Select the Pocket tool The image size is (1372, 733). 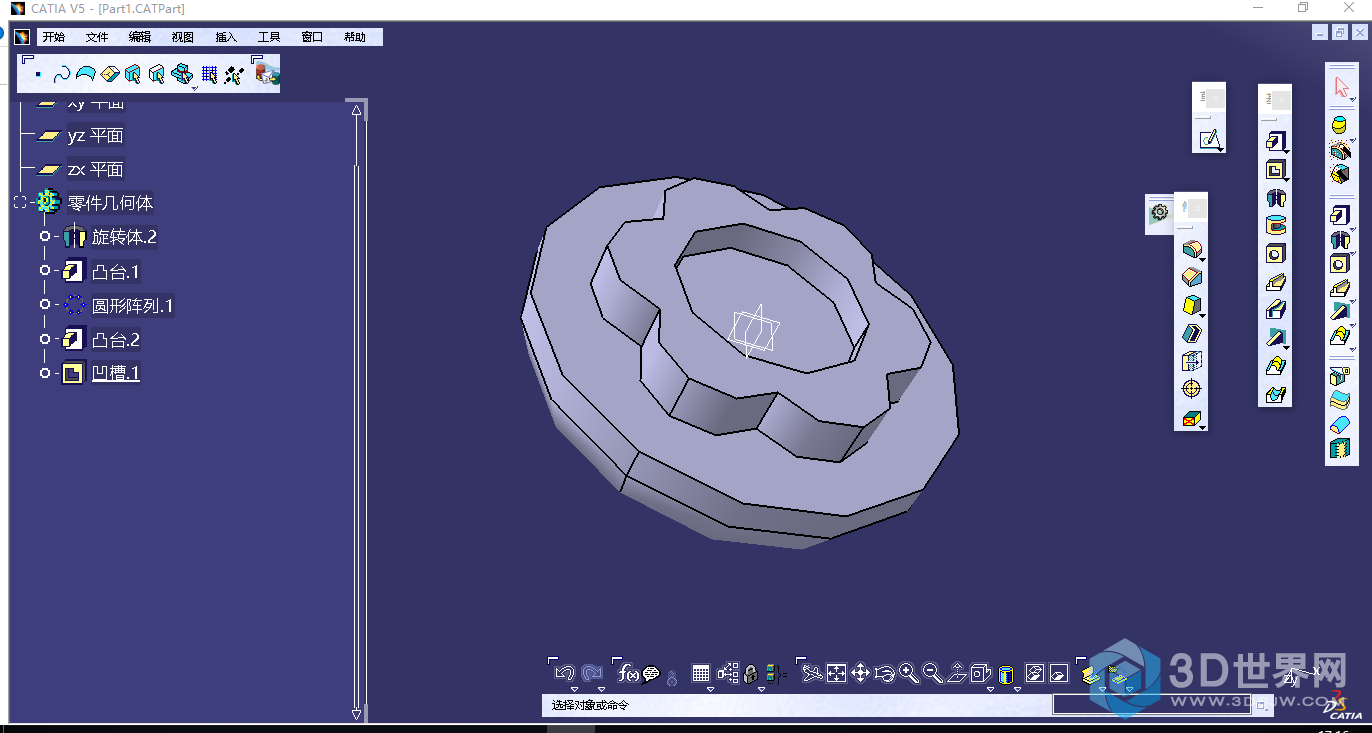(x=1275, y=170)
